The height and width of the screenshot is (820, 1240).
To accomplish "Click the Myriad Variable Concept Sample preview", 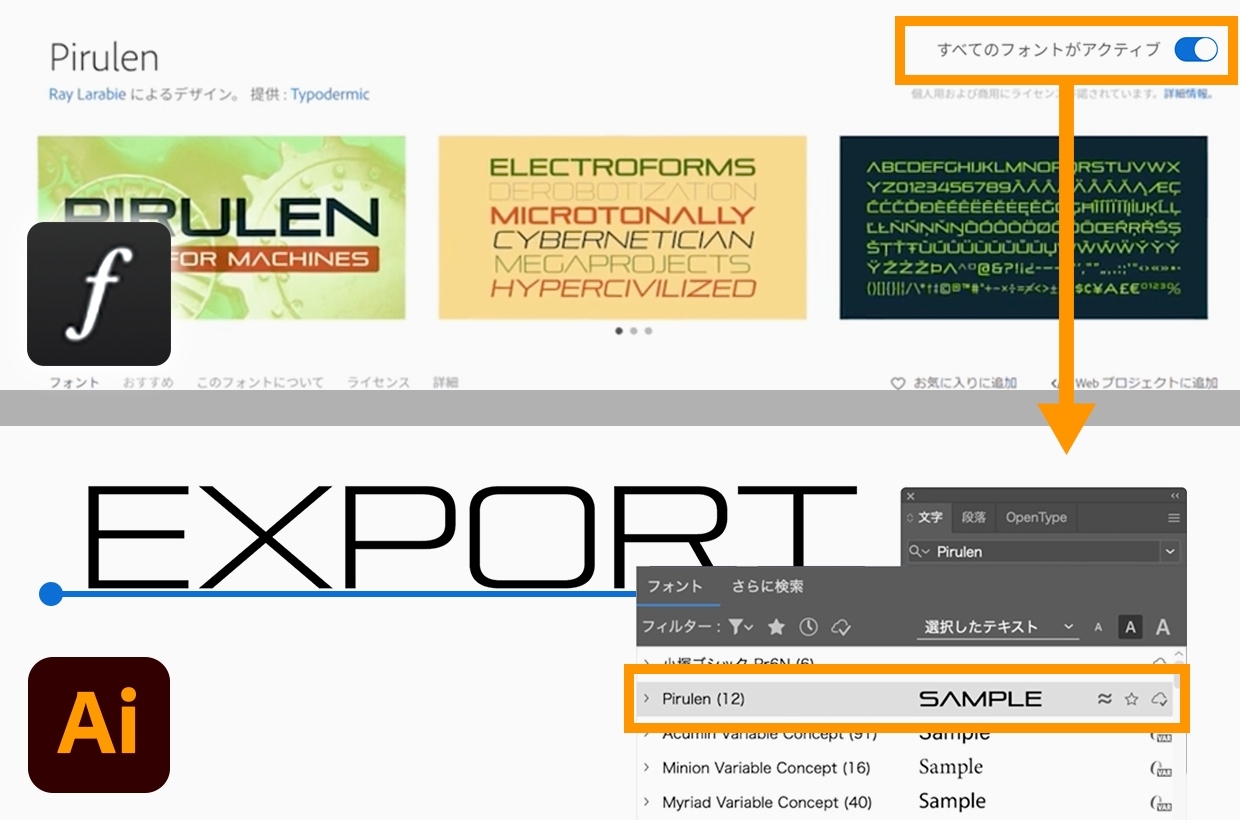I will coord(952,802).
